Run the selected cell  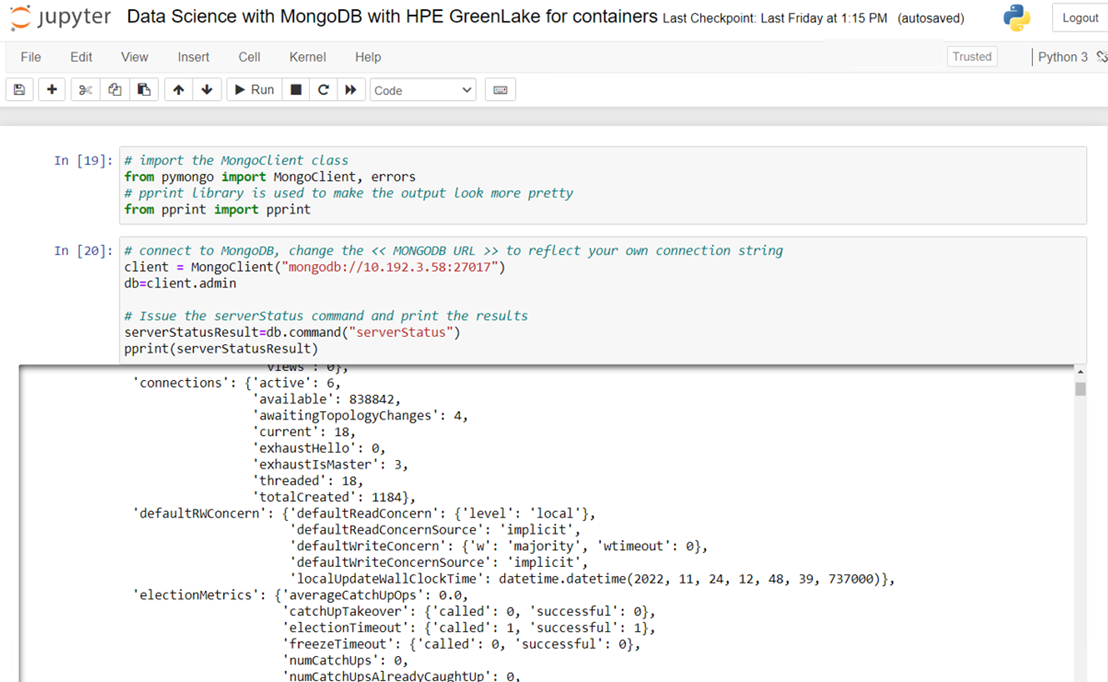tap(254, 90)
